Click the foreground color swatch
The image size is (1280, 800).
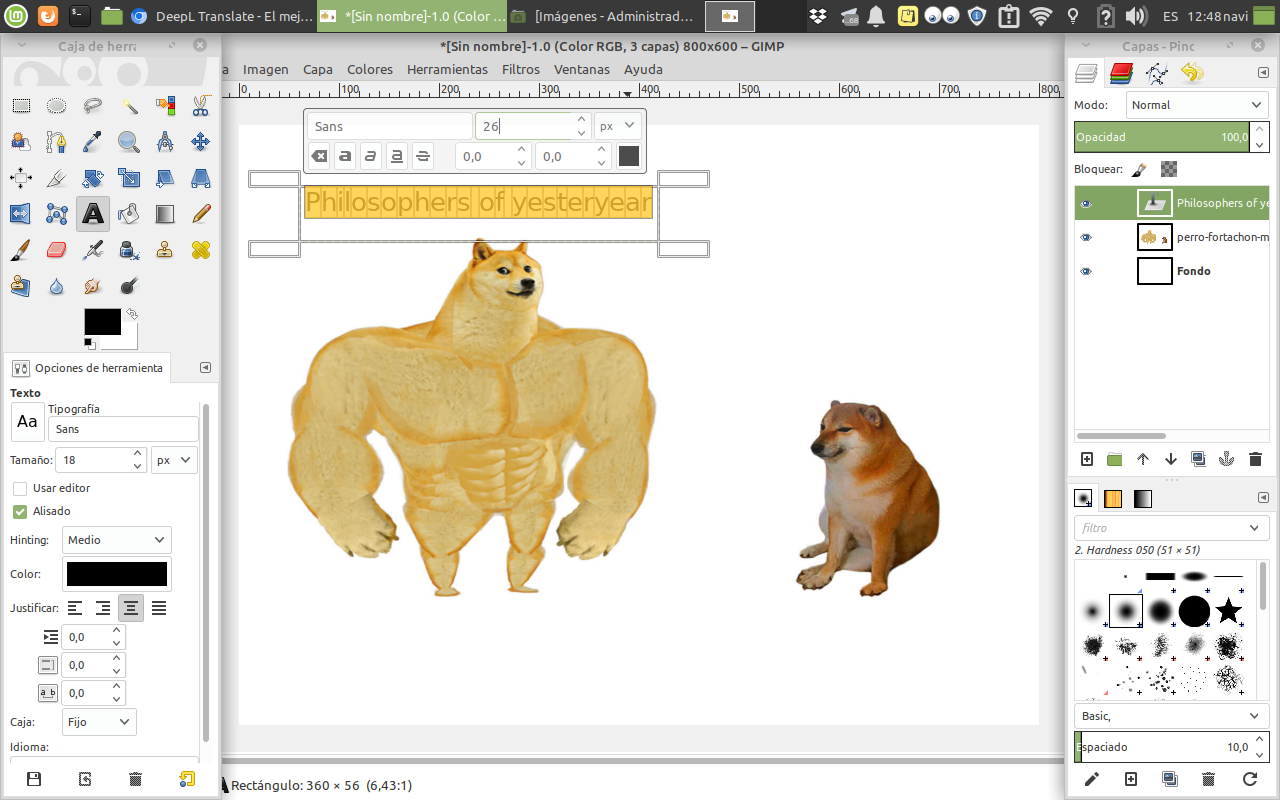(102, 322)
